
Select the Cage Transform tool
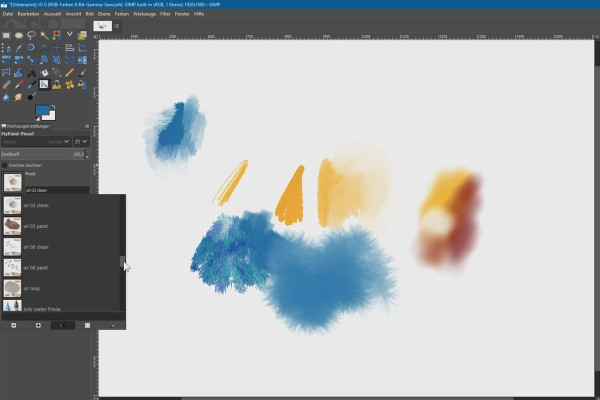6,72
